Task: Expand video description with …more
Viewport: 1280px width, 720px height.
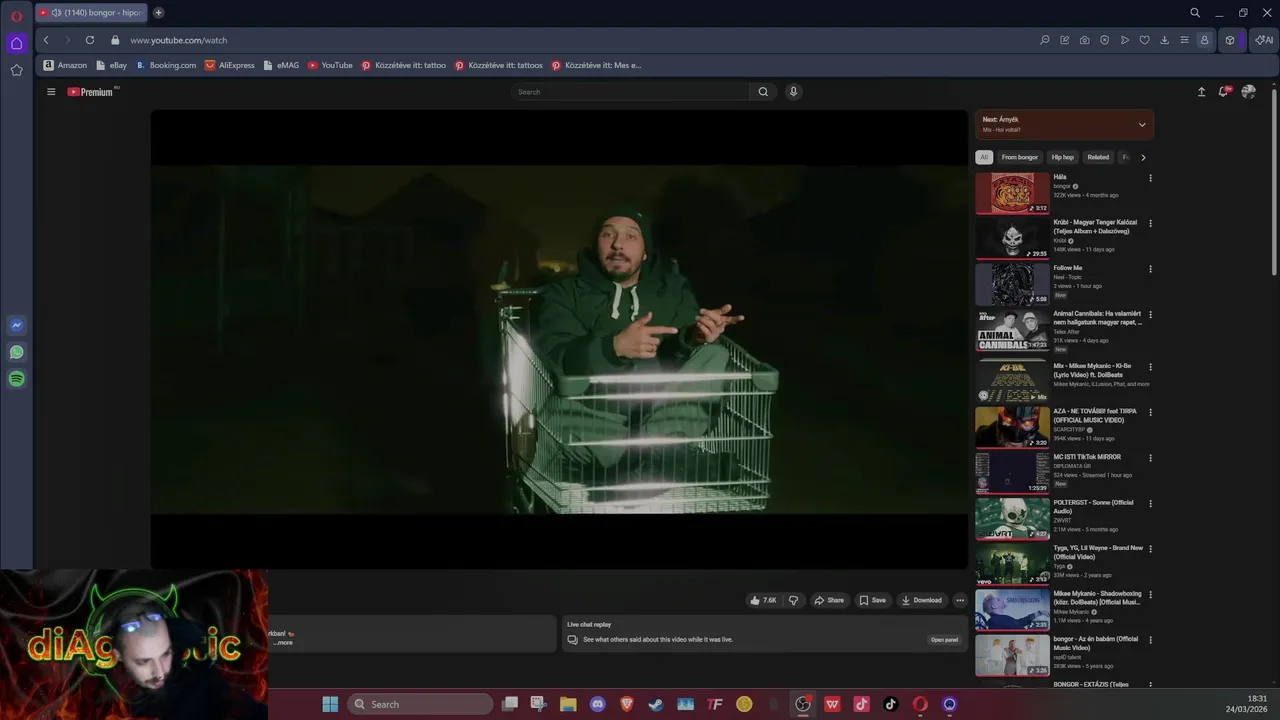Action: 284,643
